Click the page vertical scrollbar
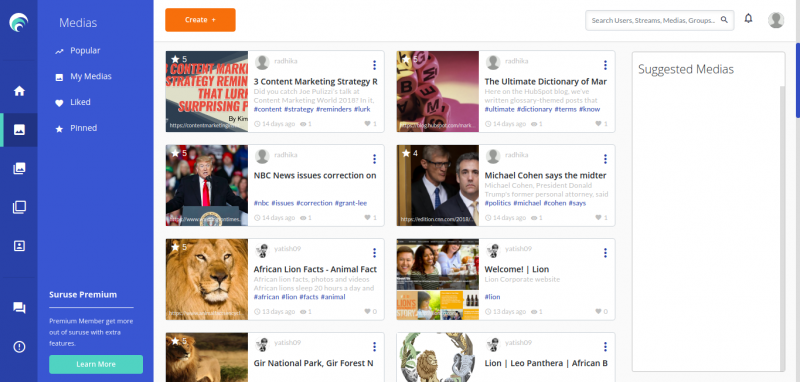The height and width of the screenshot is (382, 800). [797, 80]
